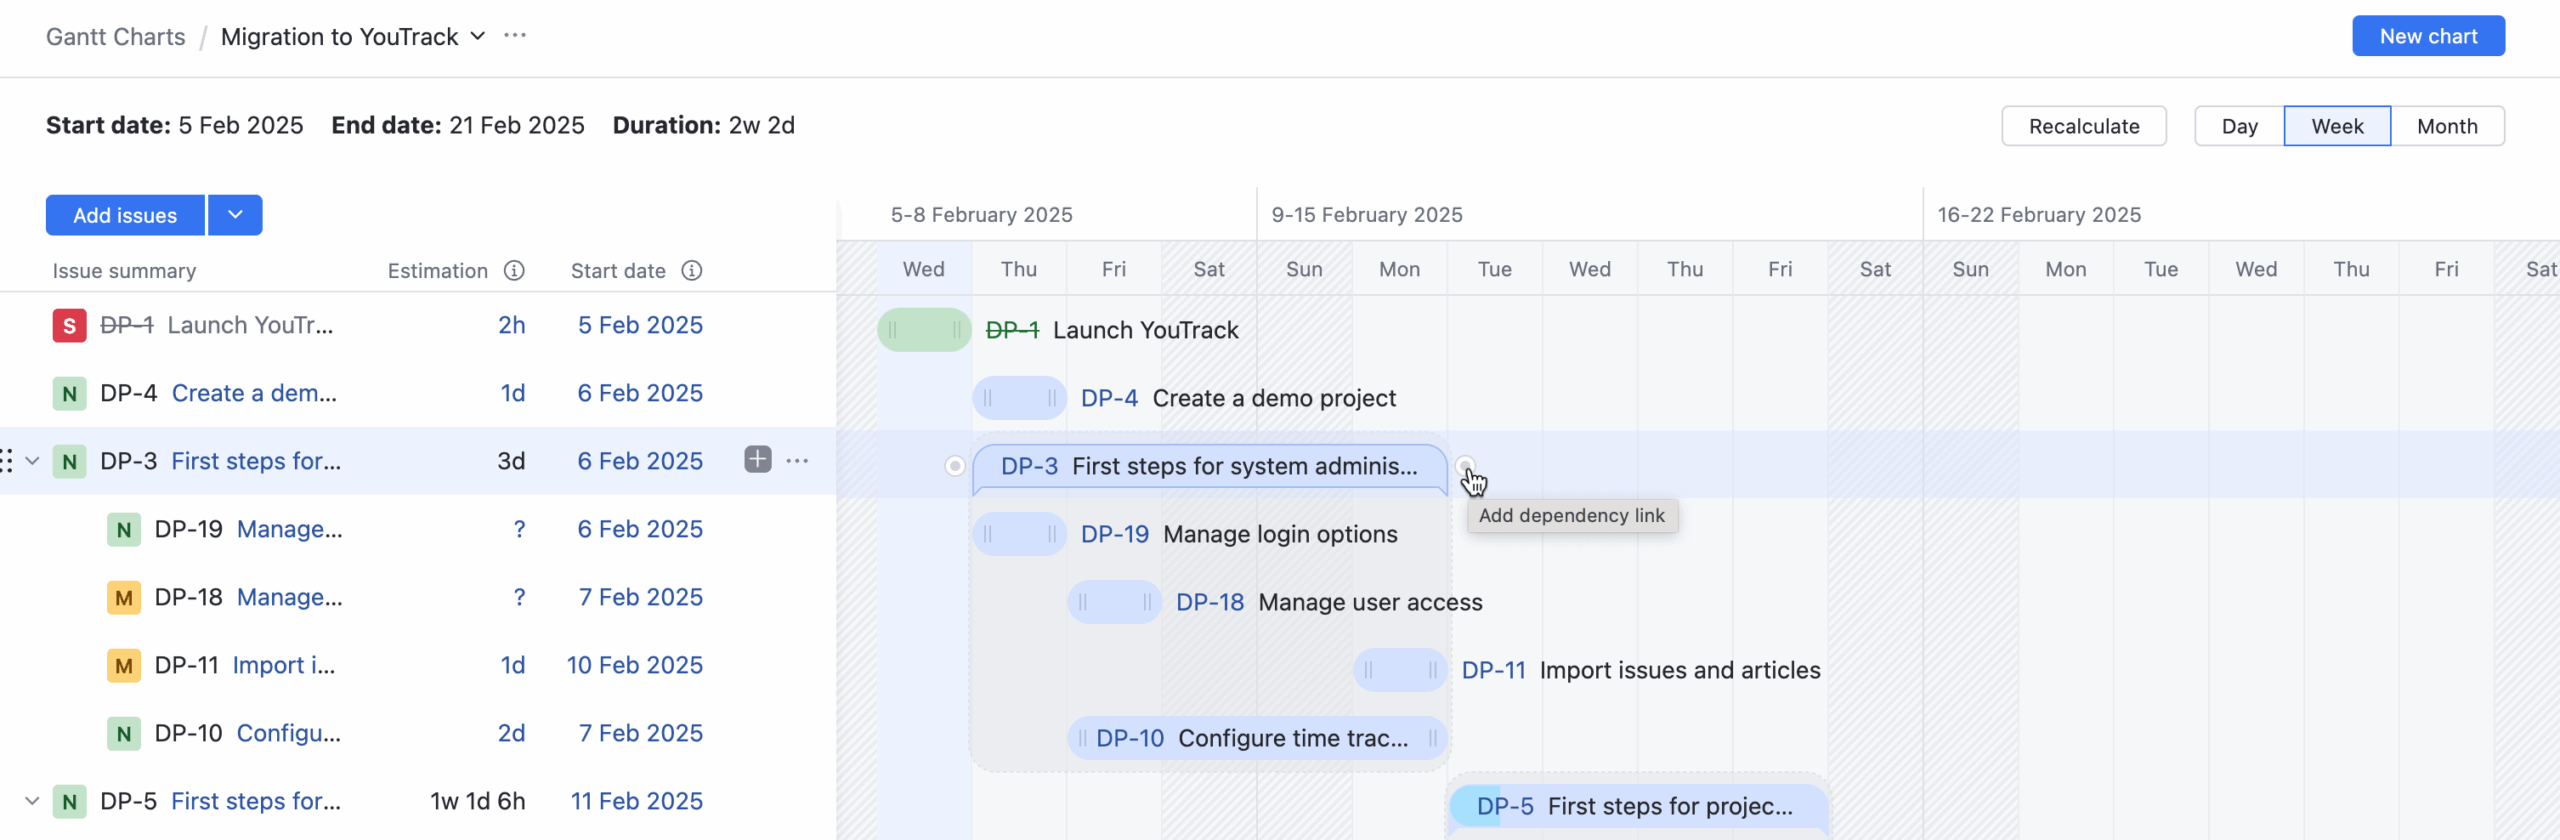
Task: Collapse the DP-3 subtasks tree
Action: [x=32, y=461]
